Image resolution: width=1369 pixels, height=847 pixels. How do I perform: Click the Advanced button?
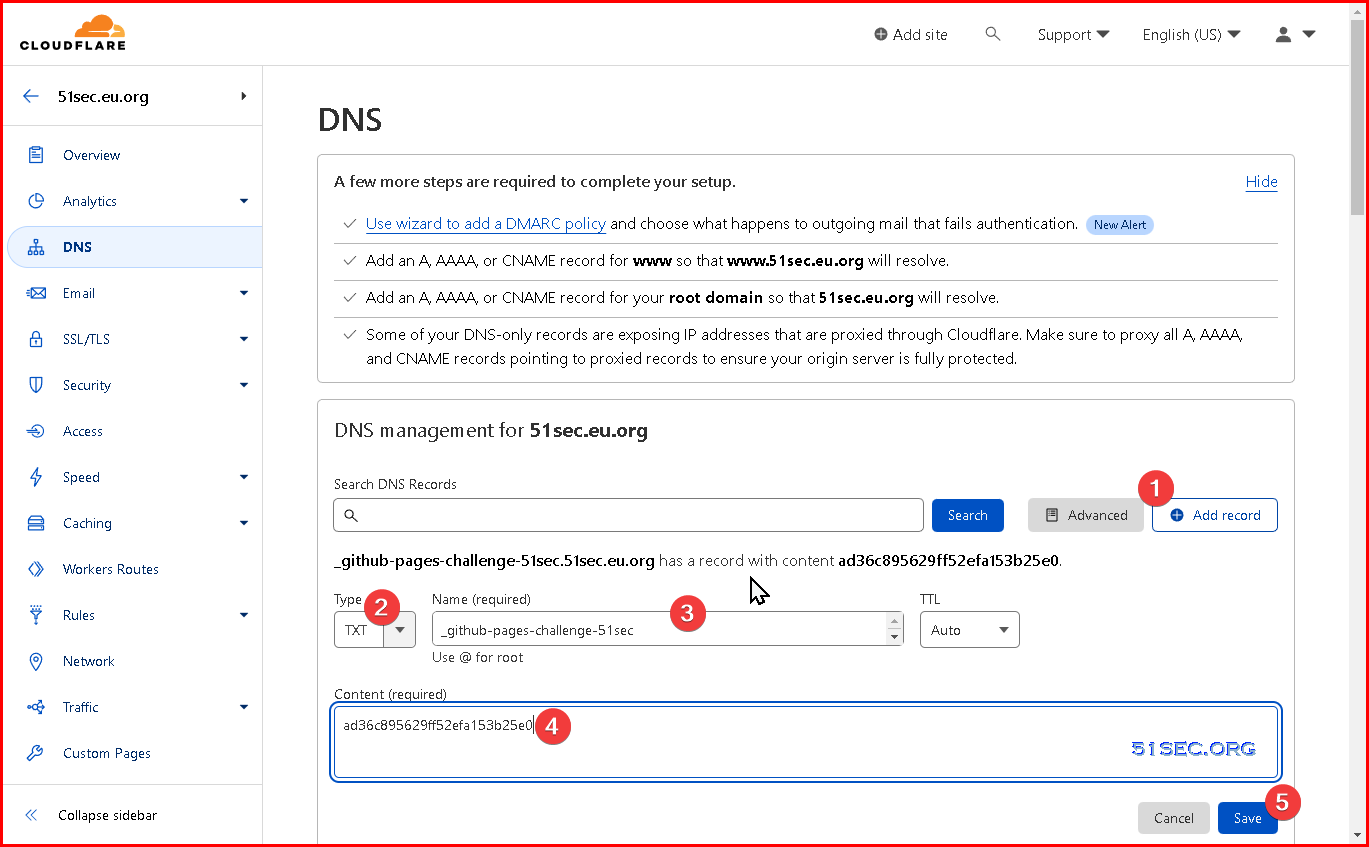[1086, 515]
